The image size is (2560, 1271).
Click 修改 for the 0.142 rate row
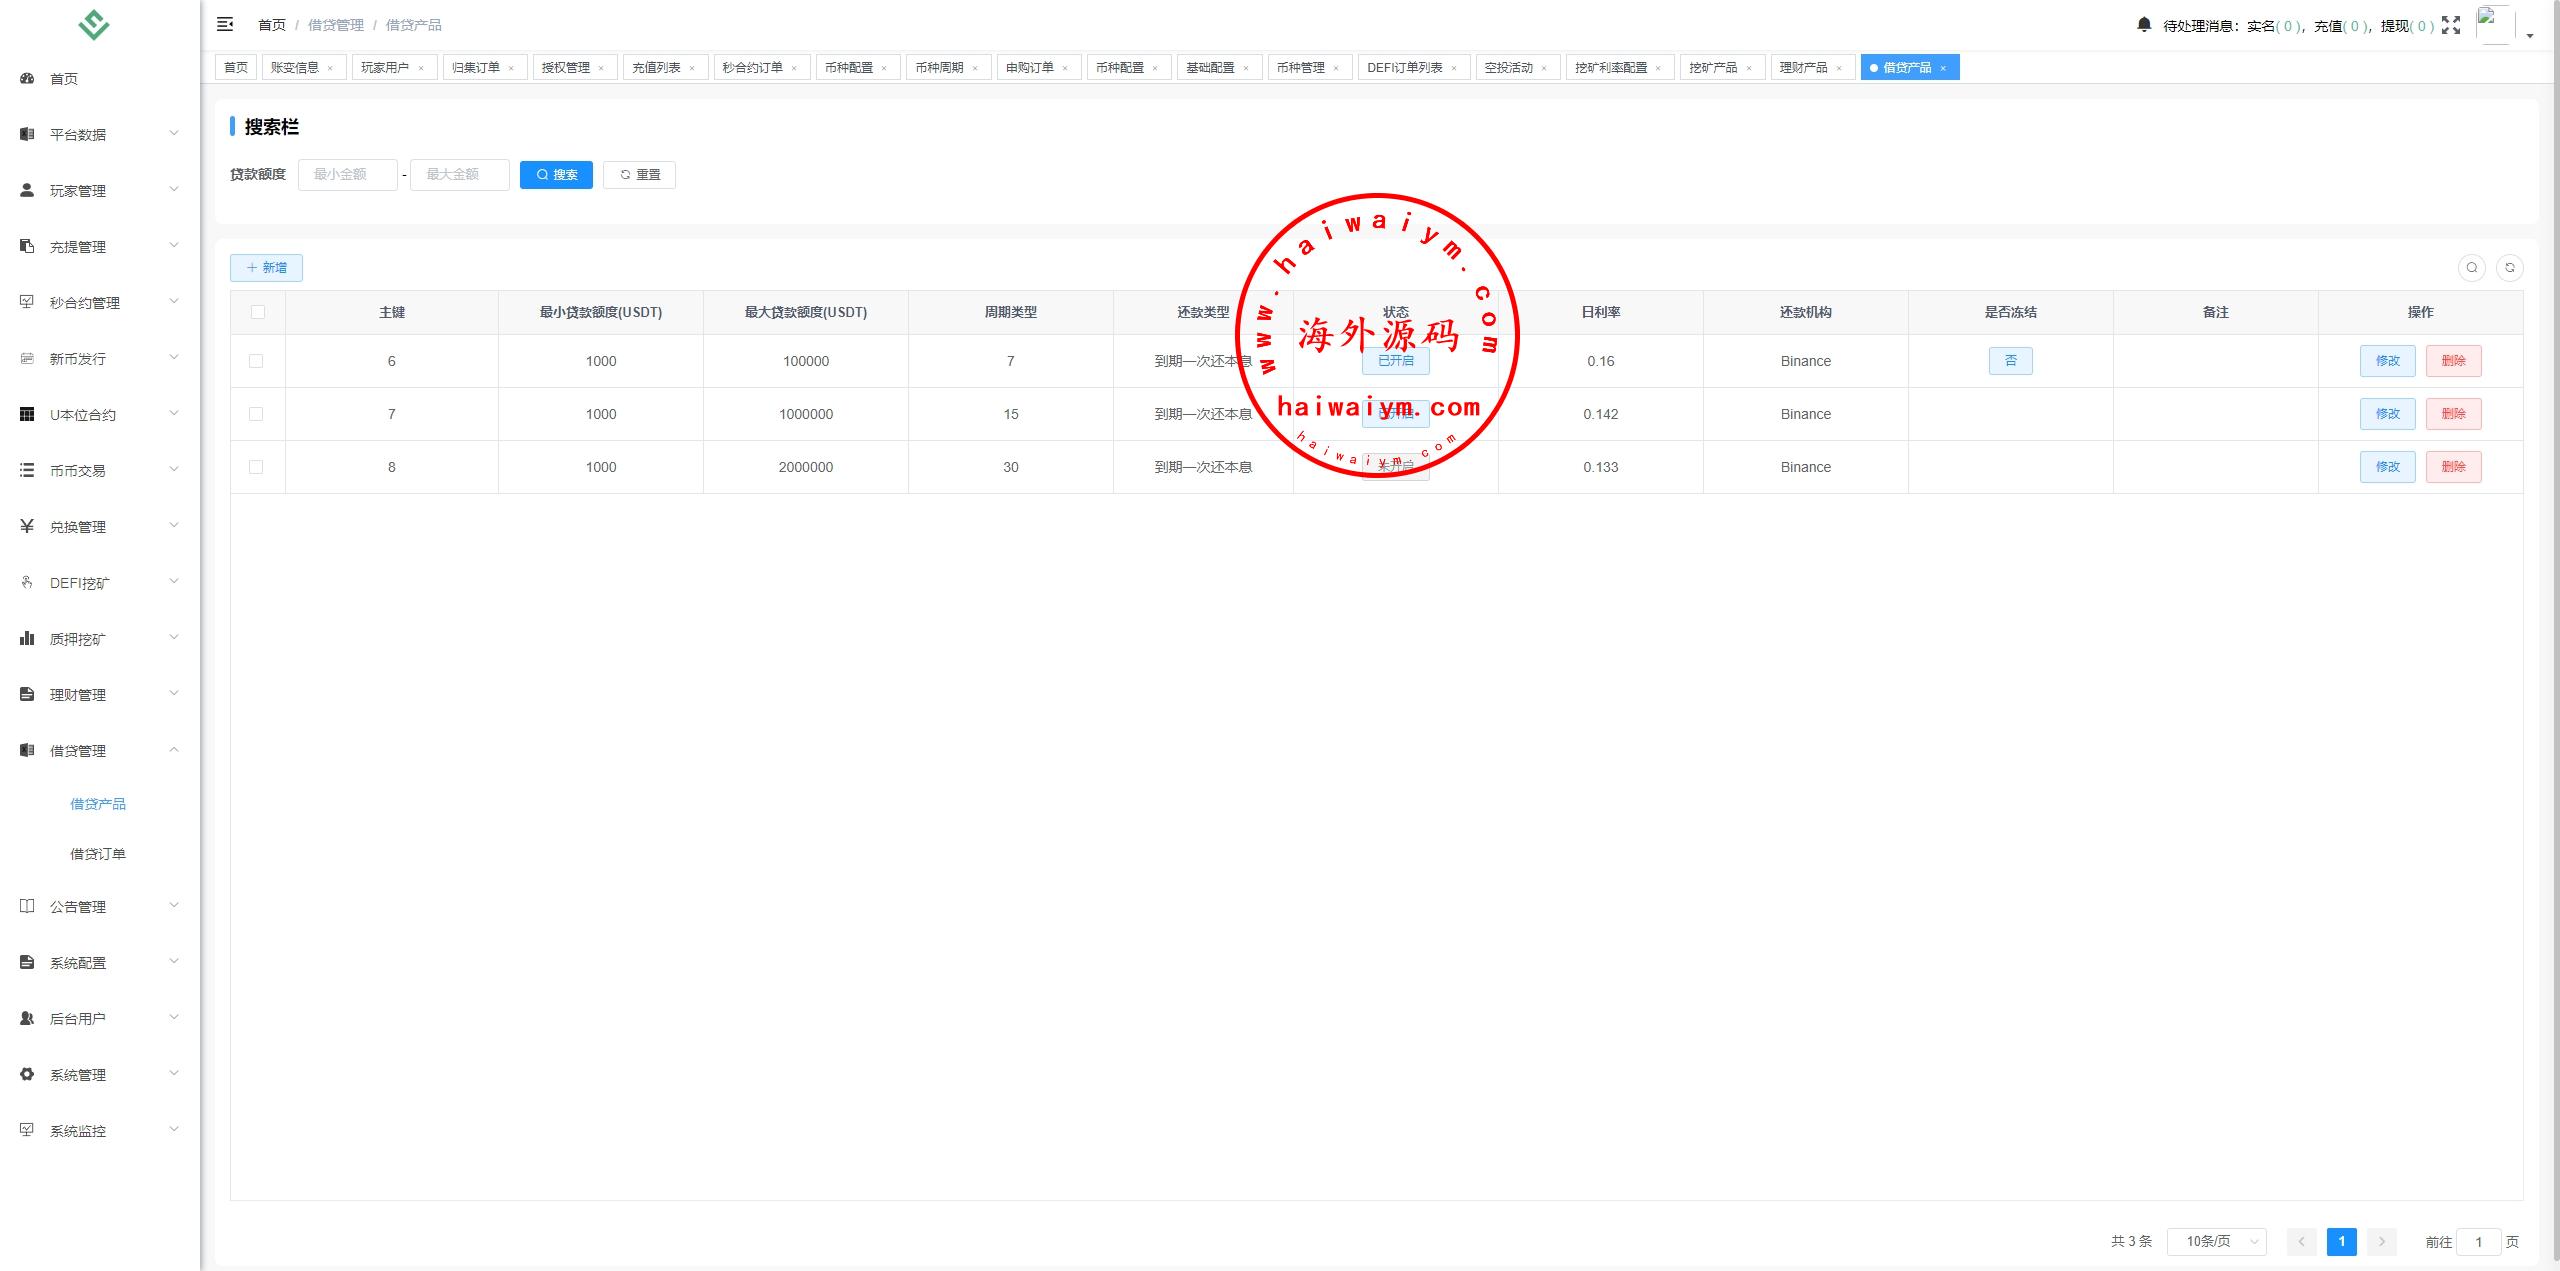point(2387,414)
